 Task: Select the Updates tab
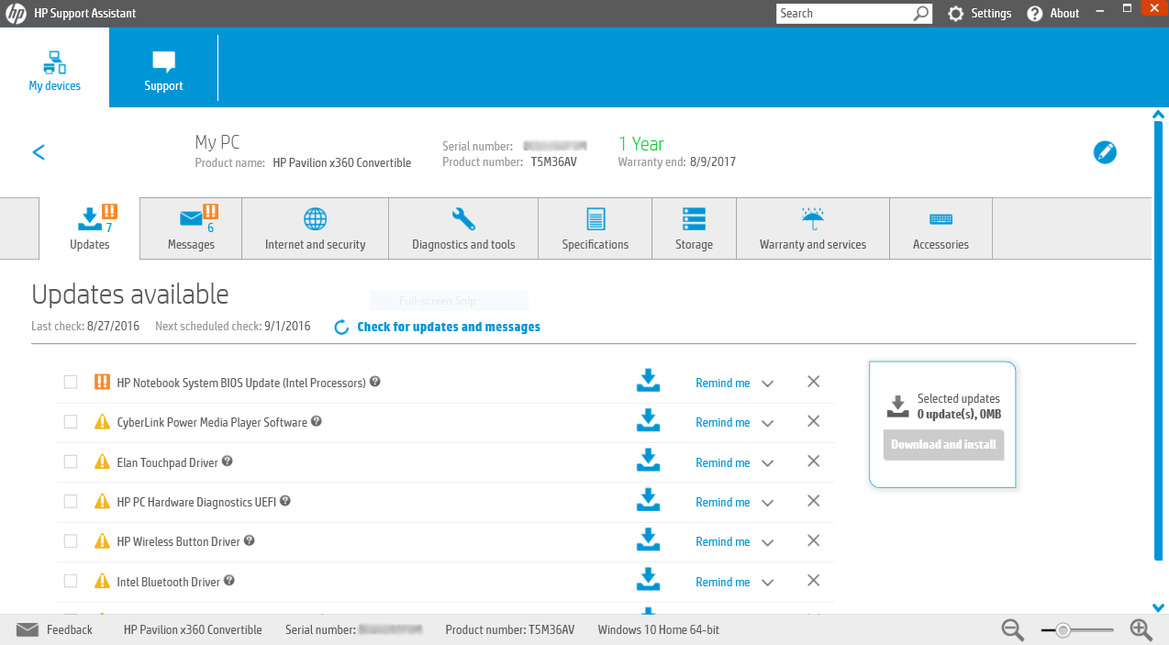pos(89,228)
